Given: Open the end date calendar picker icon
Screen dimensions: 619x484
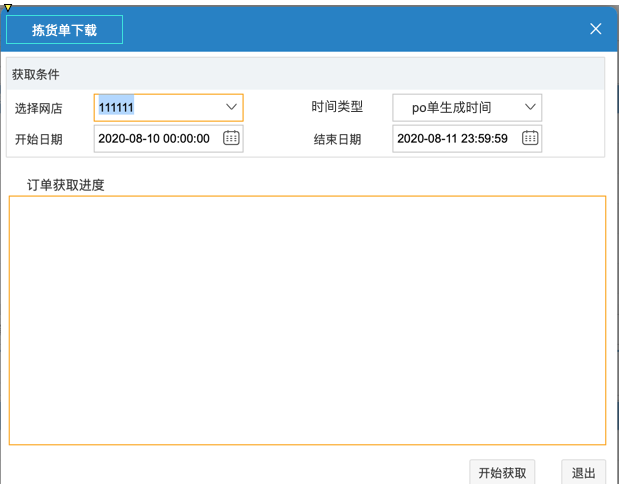Looking at the screenshot, I should point(530,138).
